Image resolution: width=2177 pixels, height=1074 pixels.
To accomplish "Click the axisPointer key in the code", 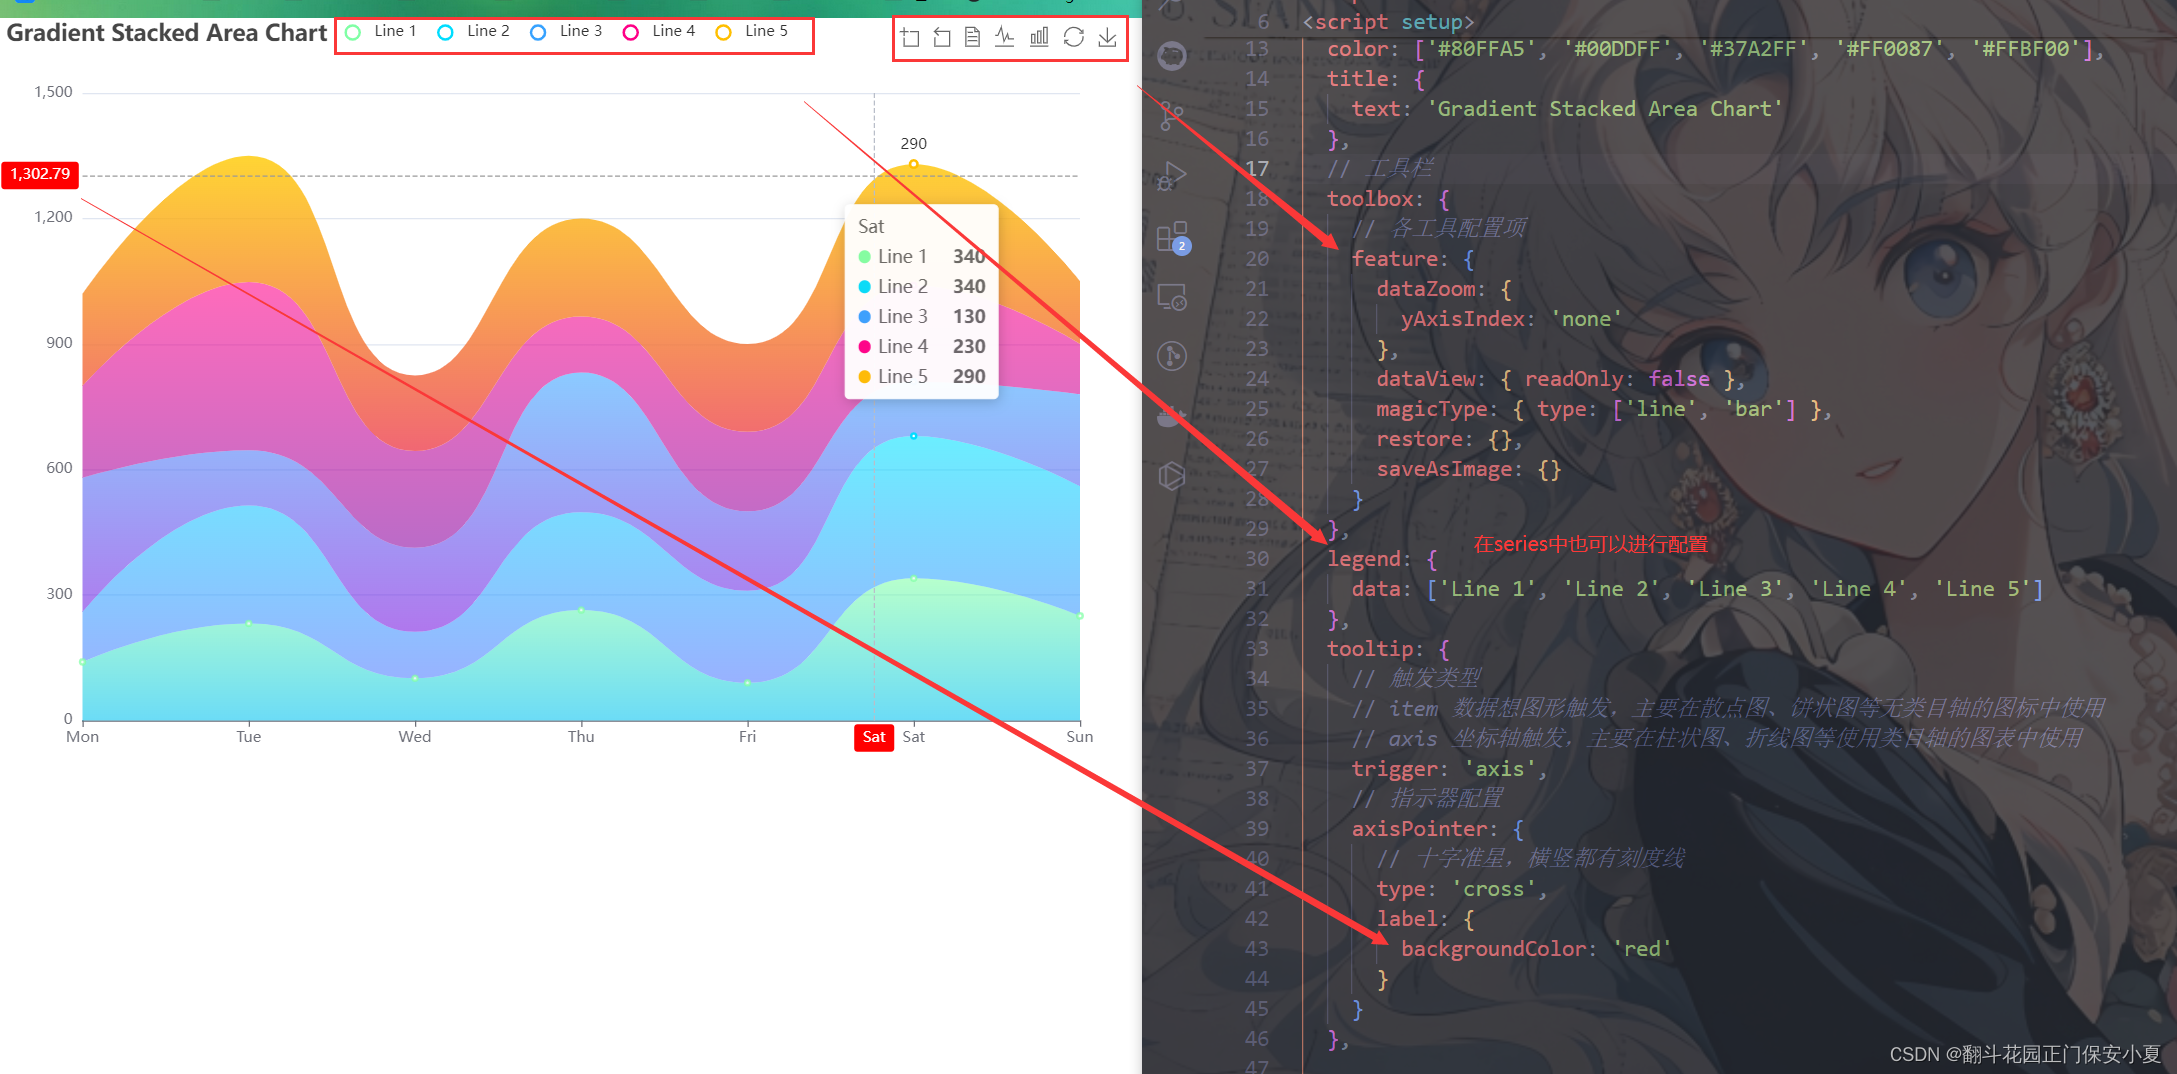I will [x=1419, y=829].
